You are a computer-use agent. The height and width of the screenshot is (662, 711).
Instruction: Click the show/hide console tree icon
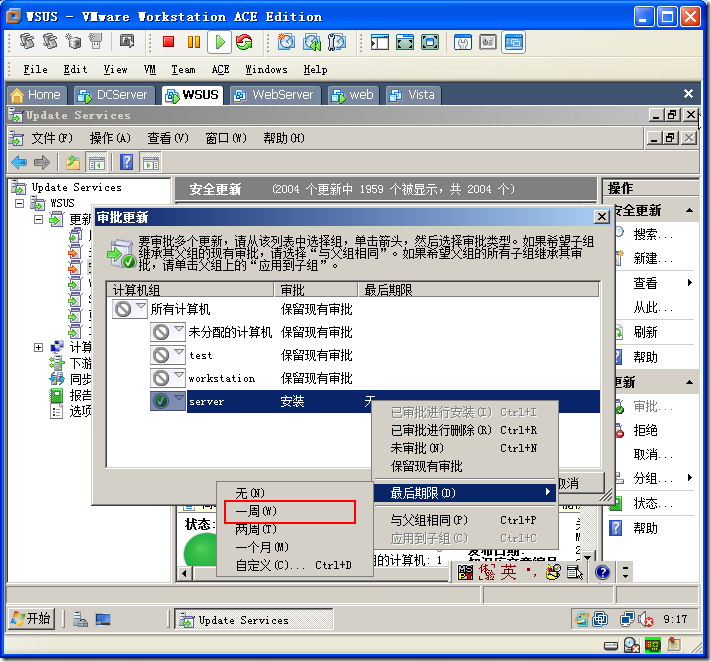pyautogui.click(x=97, y=162)
